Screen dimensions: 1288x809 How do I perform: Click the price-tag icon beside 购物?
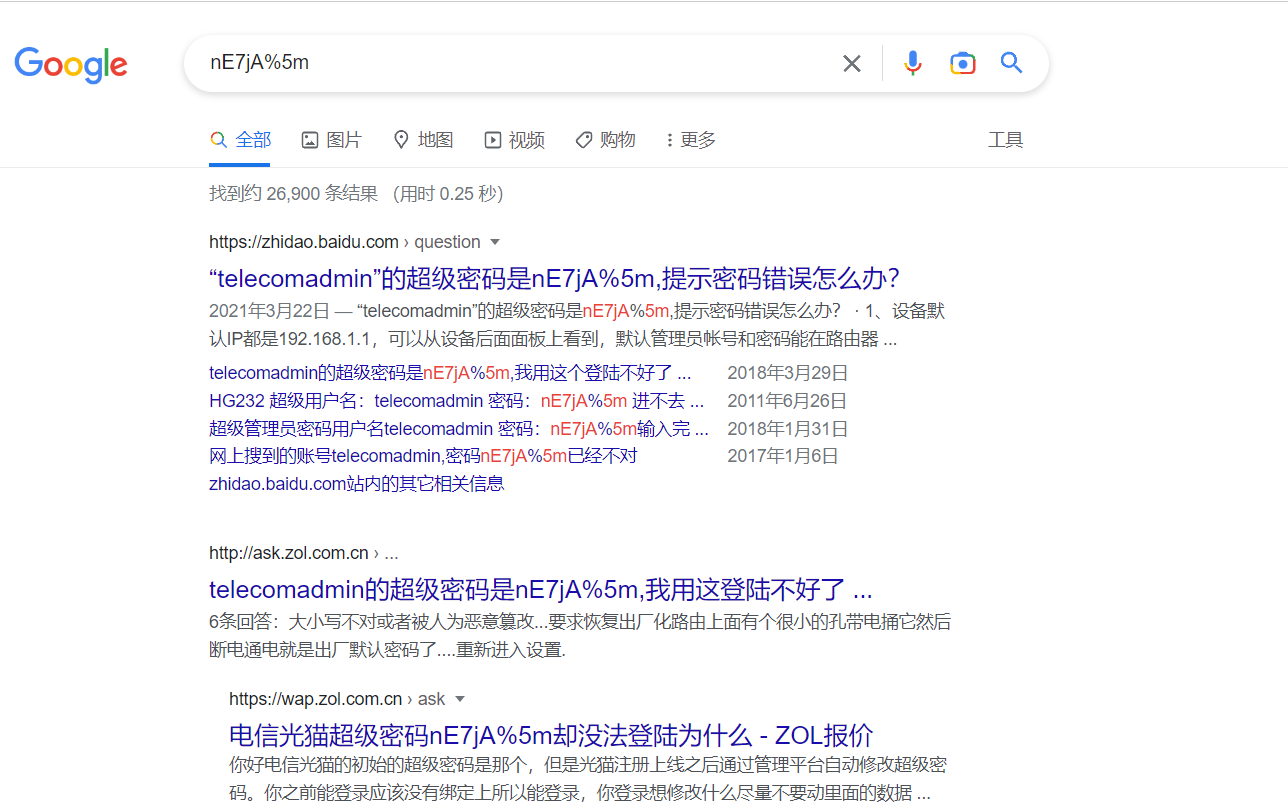click(582, 139)
